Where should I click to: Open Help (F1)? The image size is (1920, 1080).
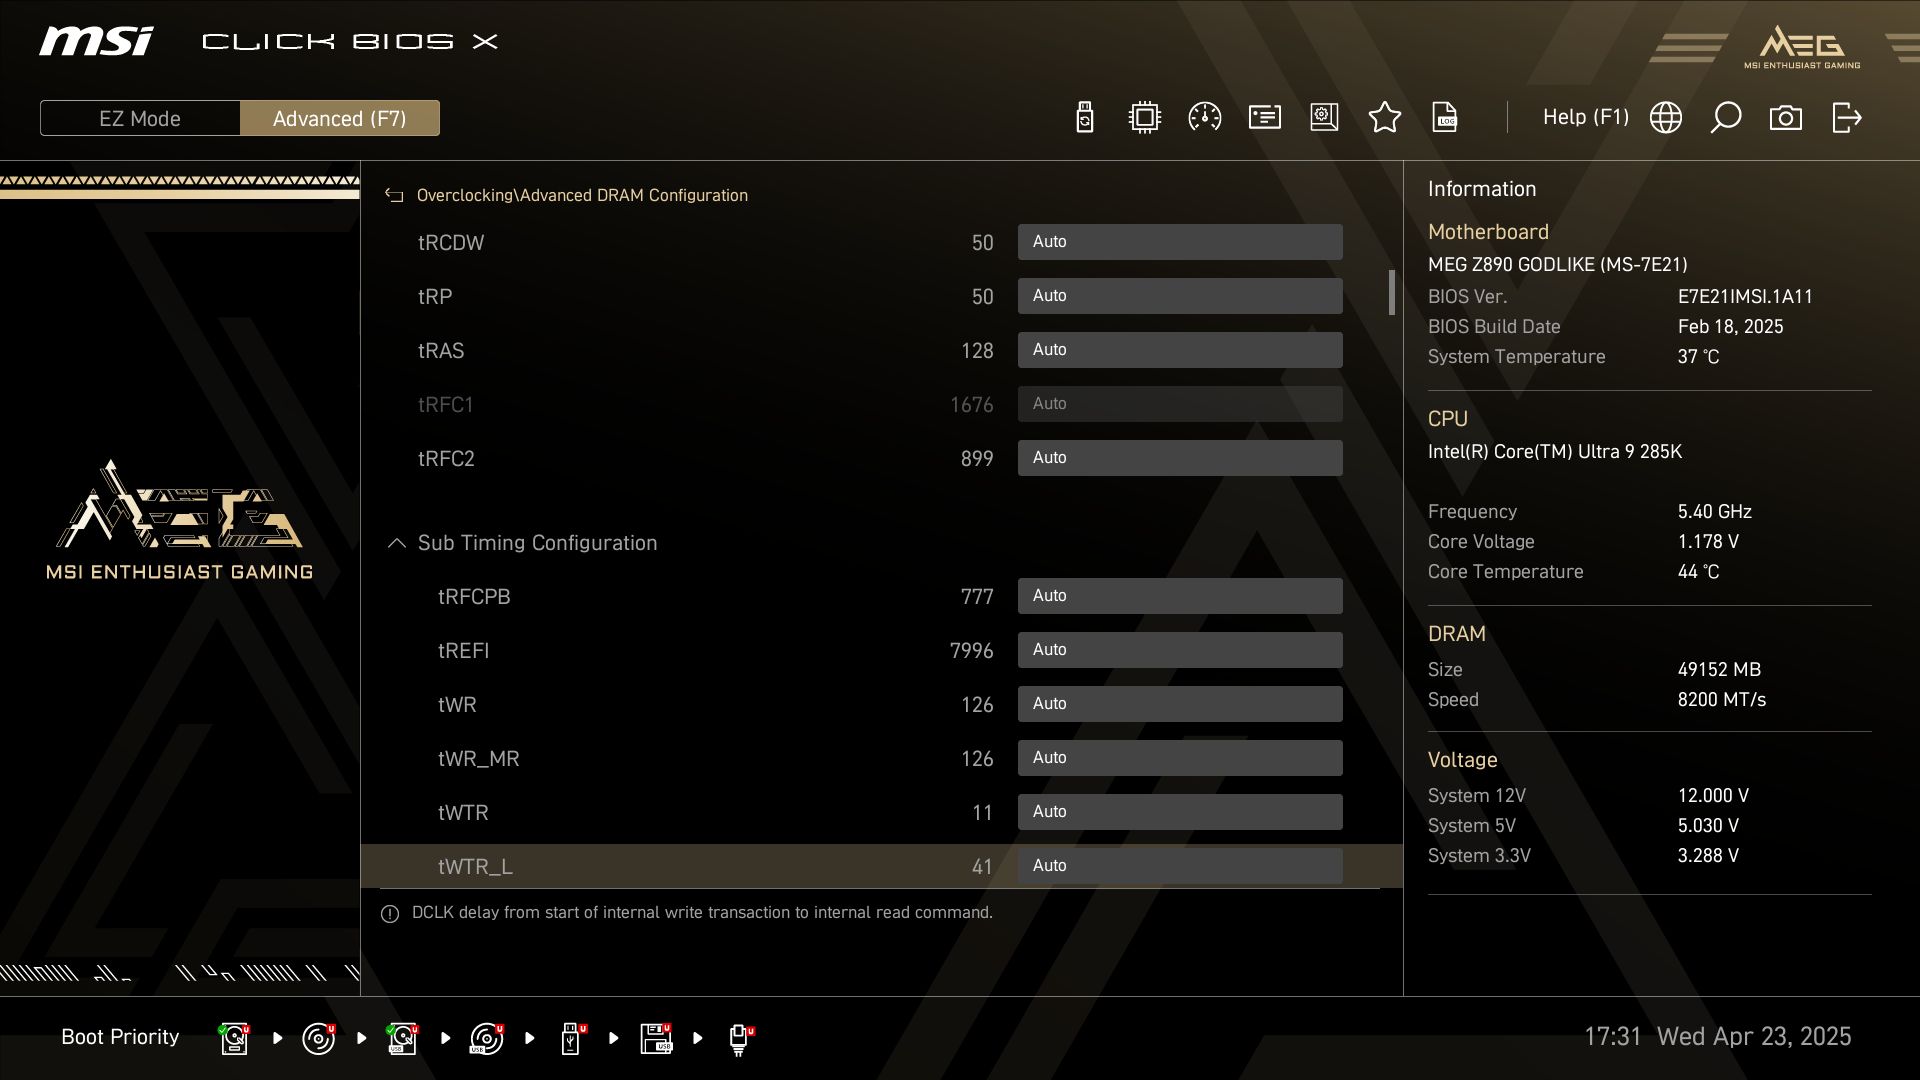click(1585, 117)
